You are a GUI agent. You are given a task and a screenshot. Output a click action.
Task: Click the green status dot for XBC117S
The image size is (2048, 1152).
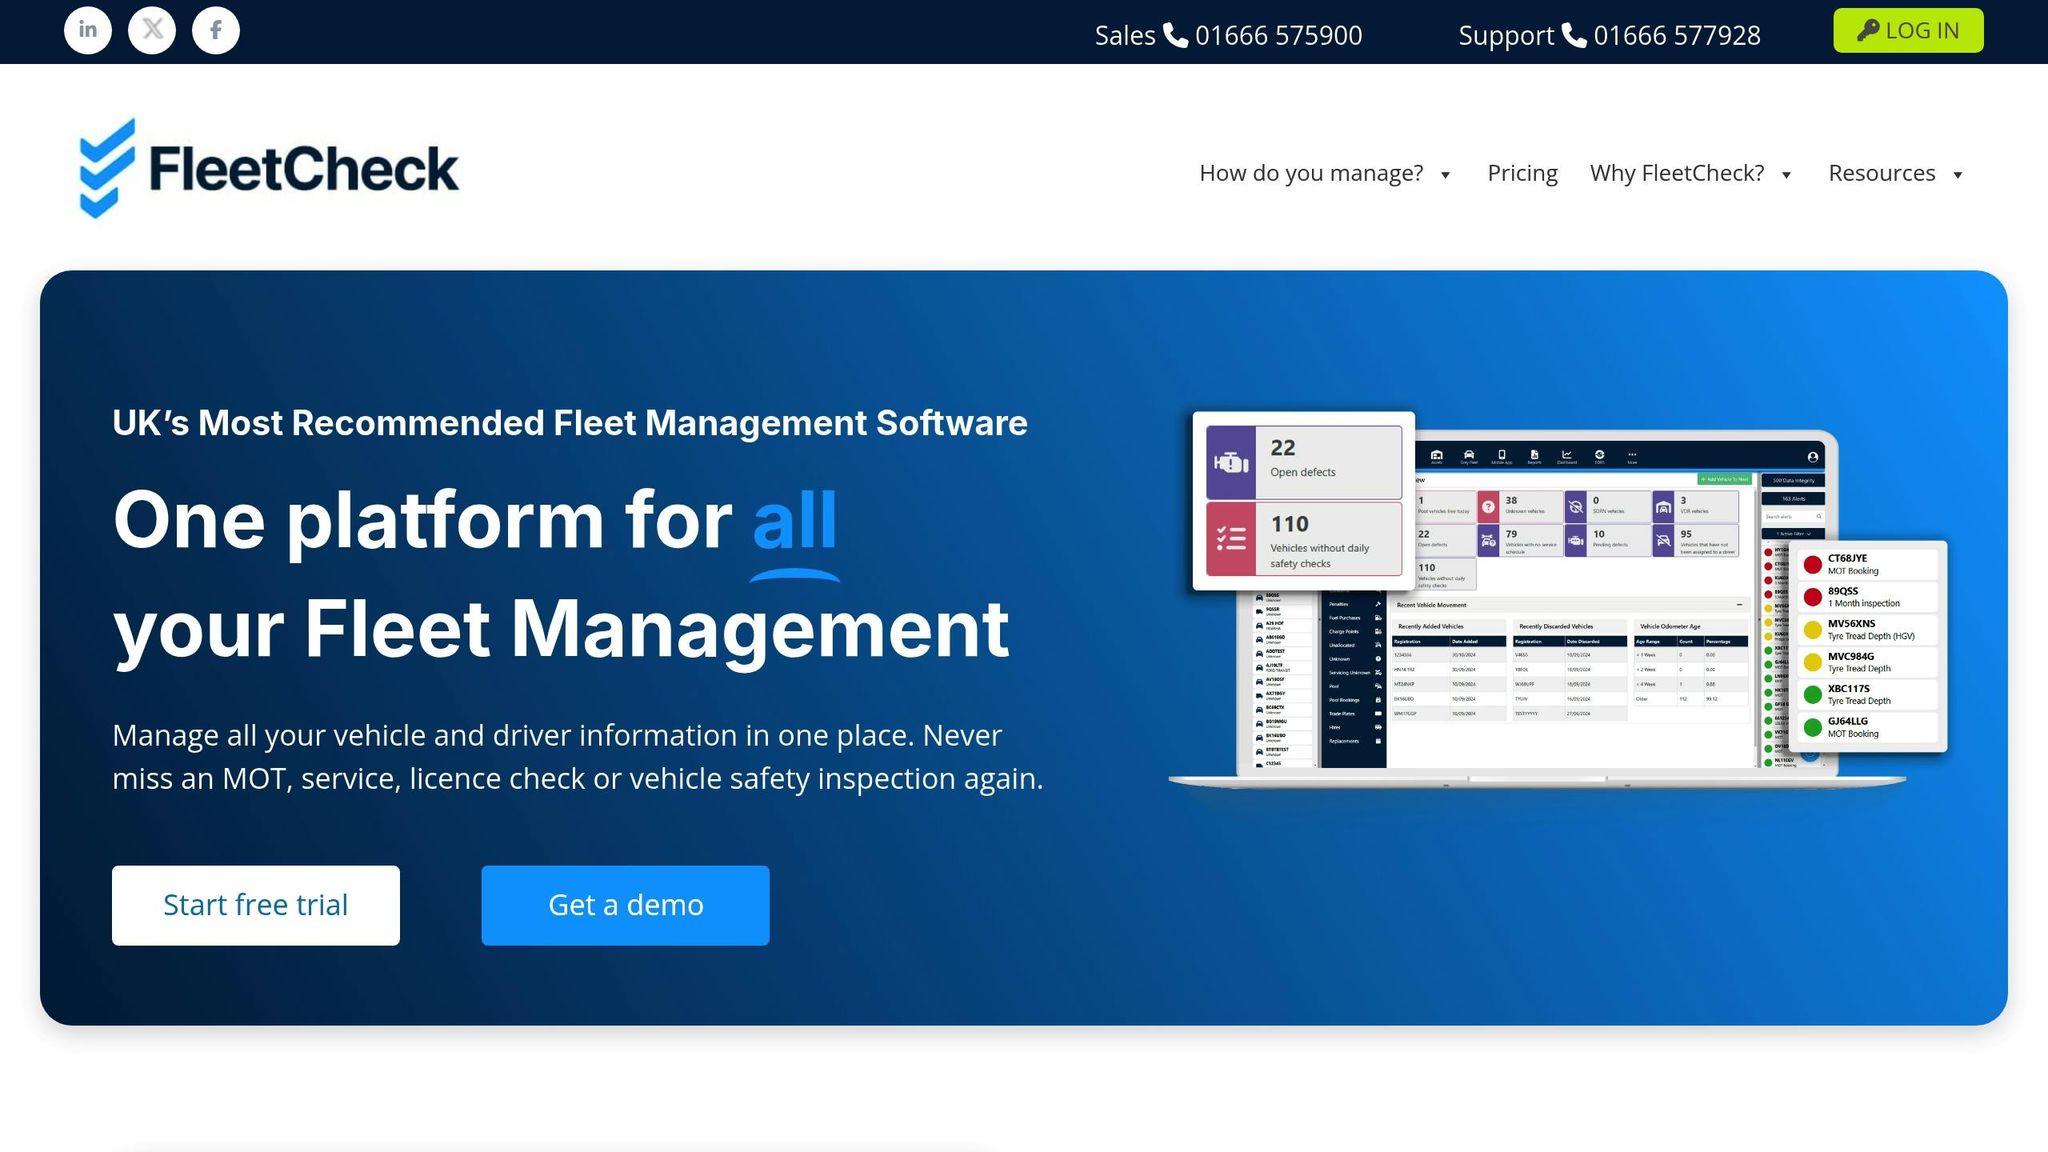(1812, 694)
